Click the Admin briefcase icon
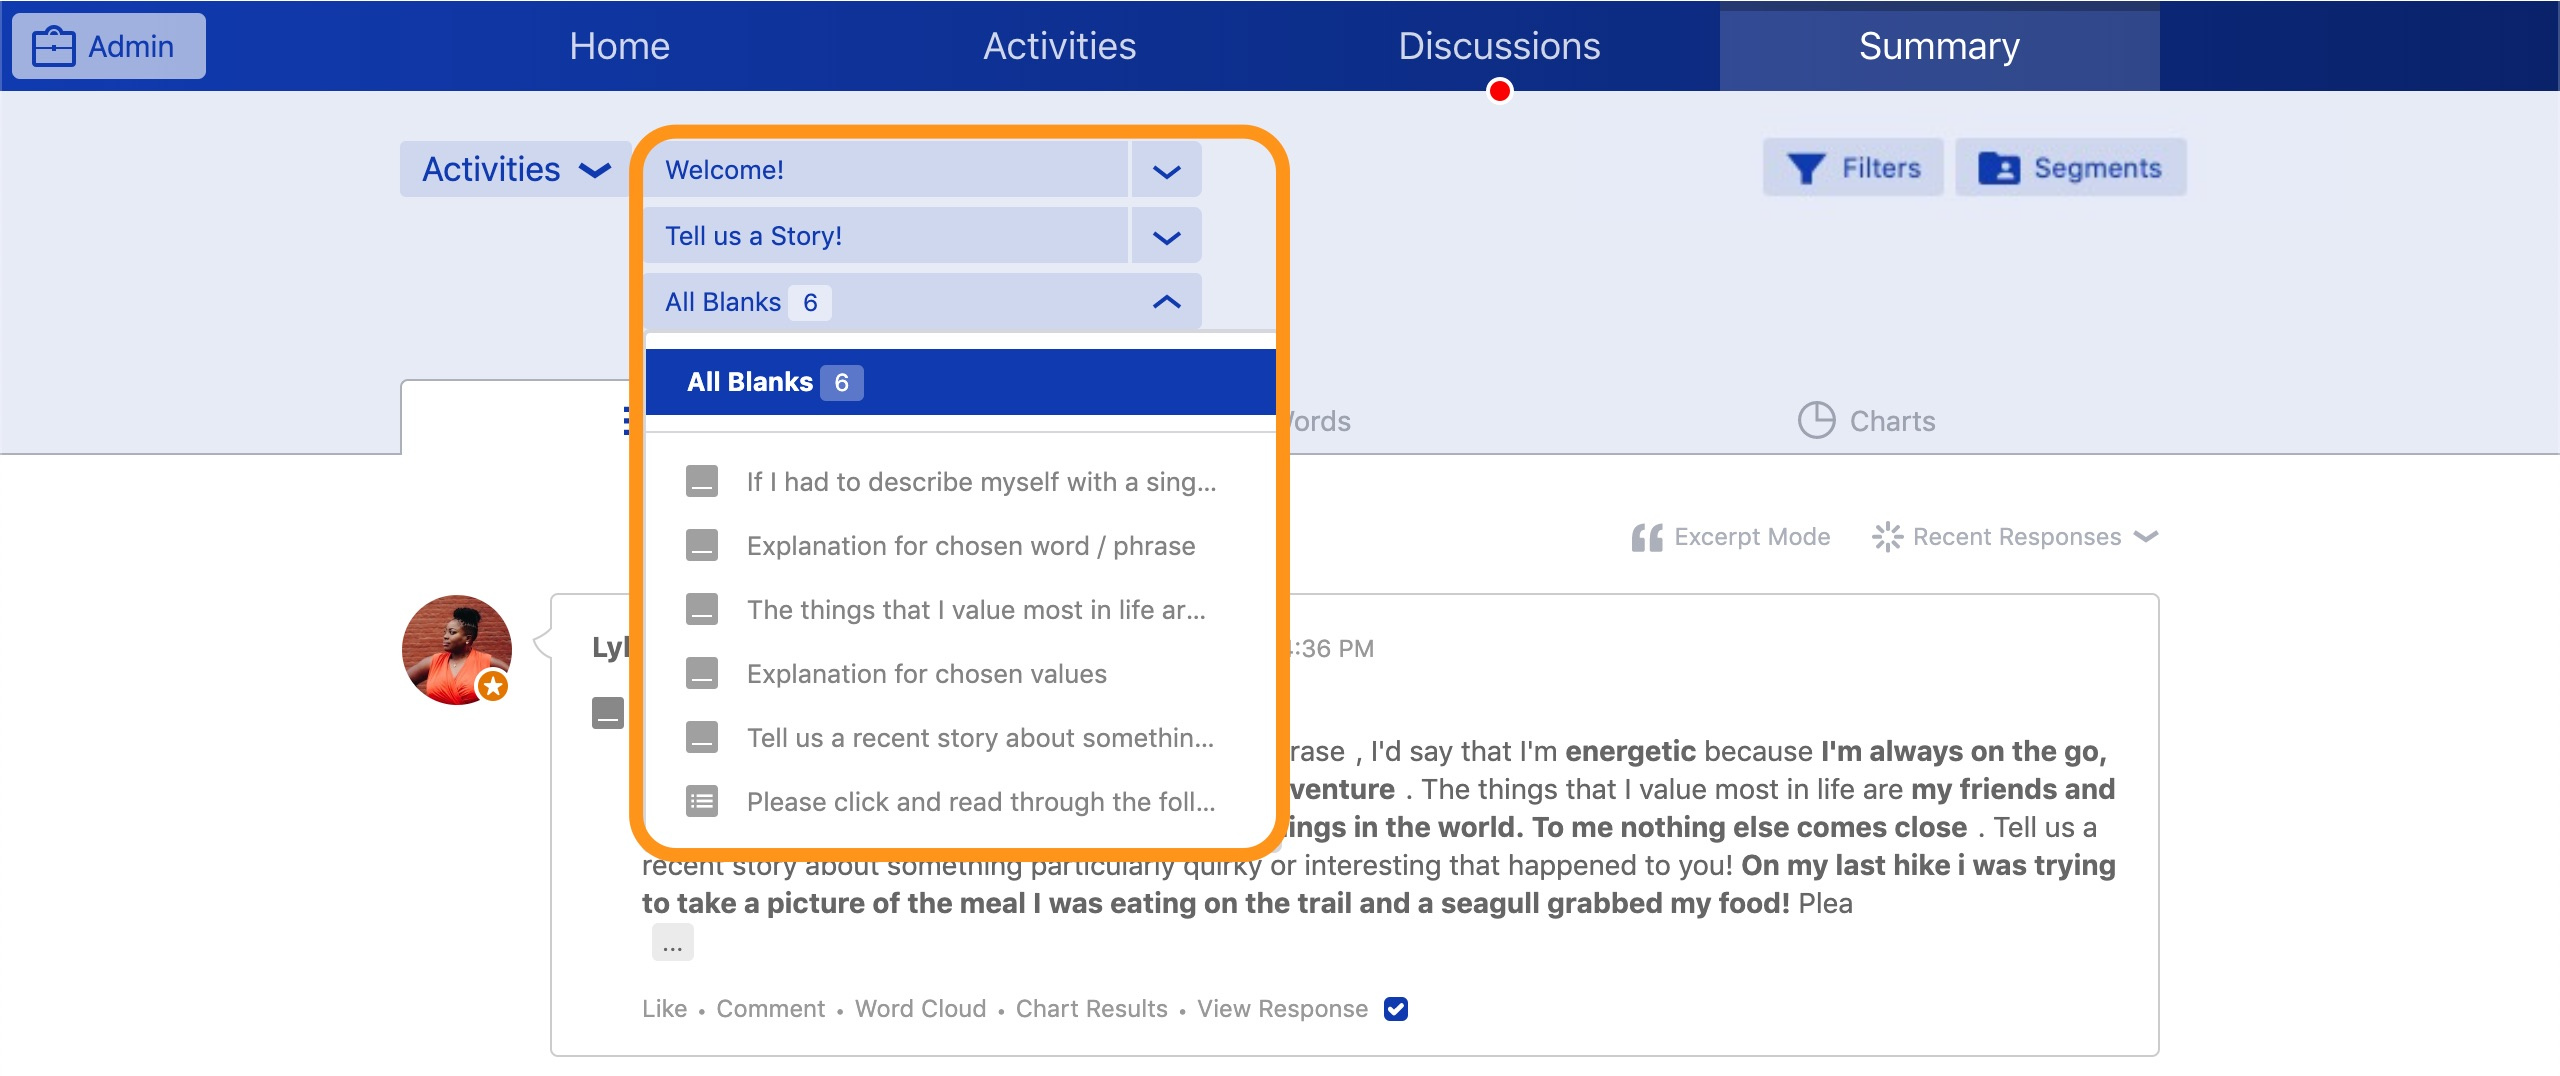Viewport: 2560px width, 1076px height. (54, 44)
